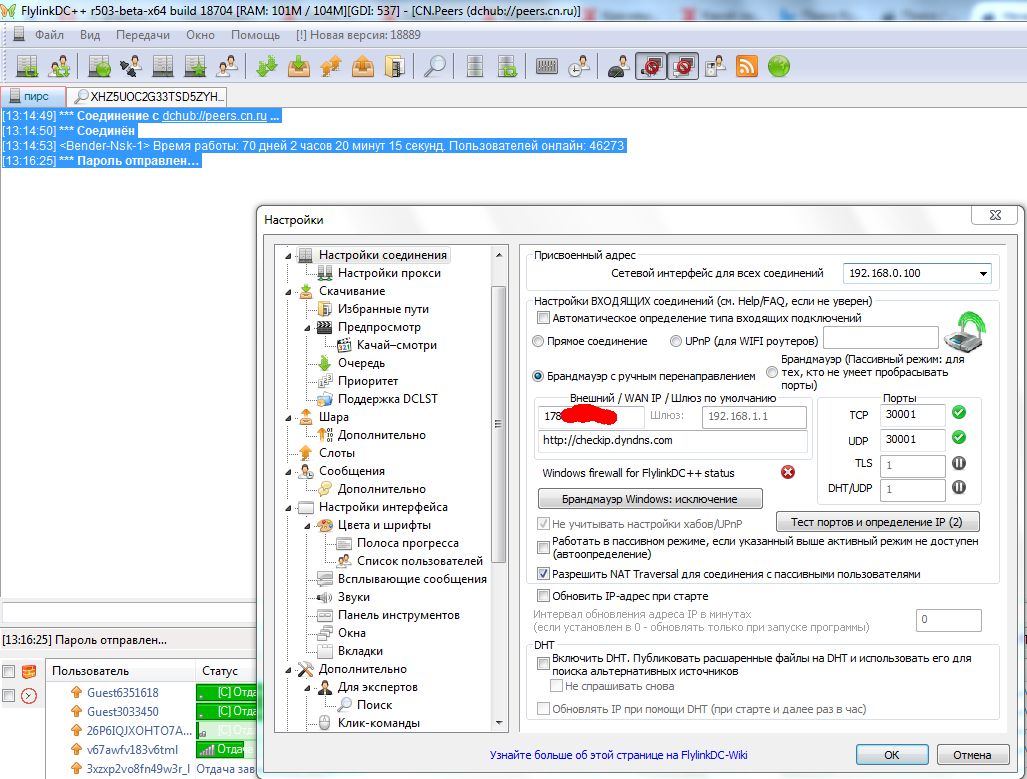1027x779 pixels.
Task: Click the settings tree scrollbar thumb
Action: point(498,424)
